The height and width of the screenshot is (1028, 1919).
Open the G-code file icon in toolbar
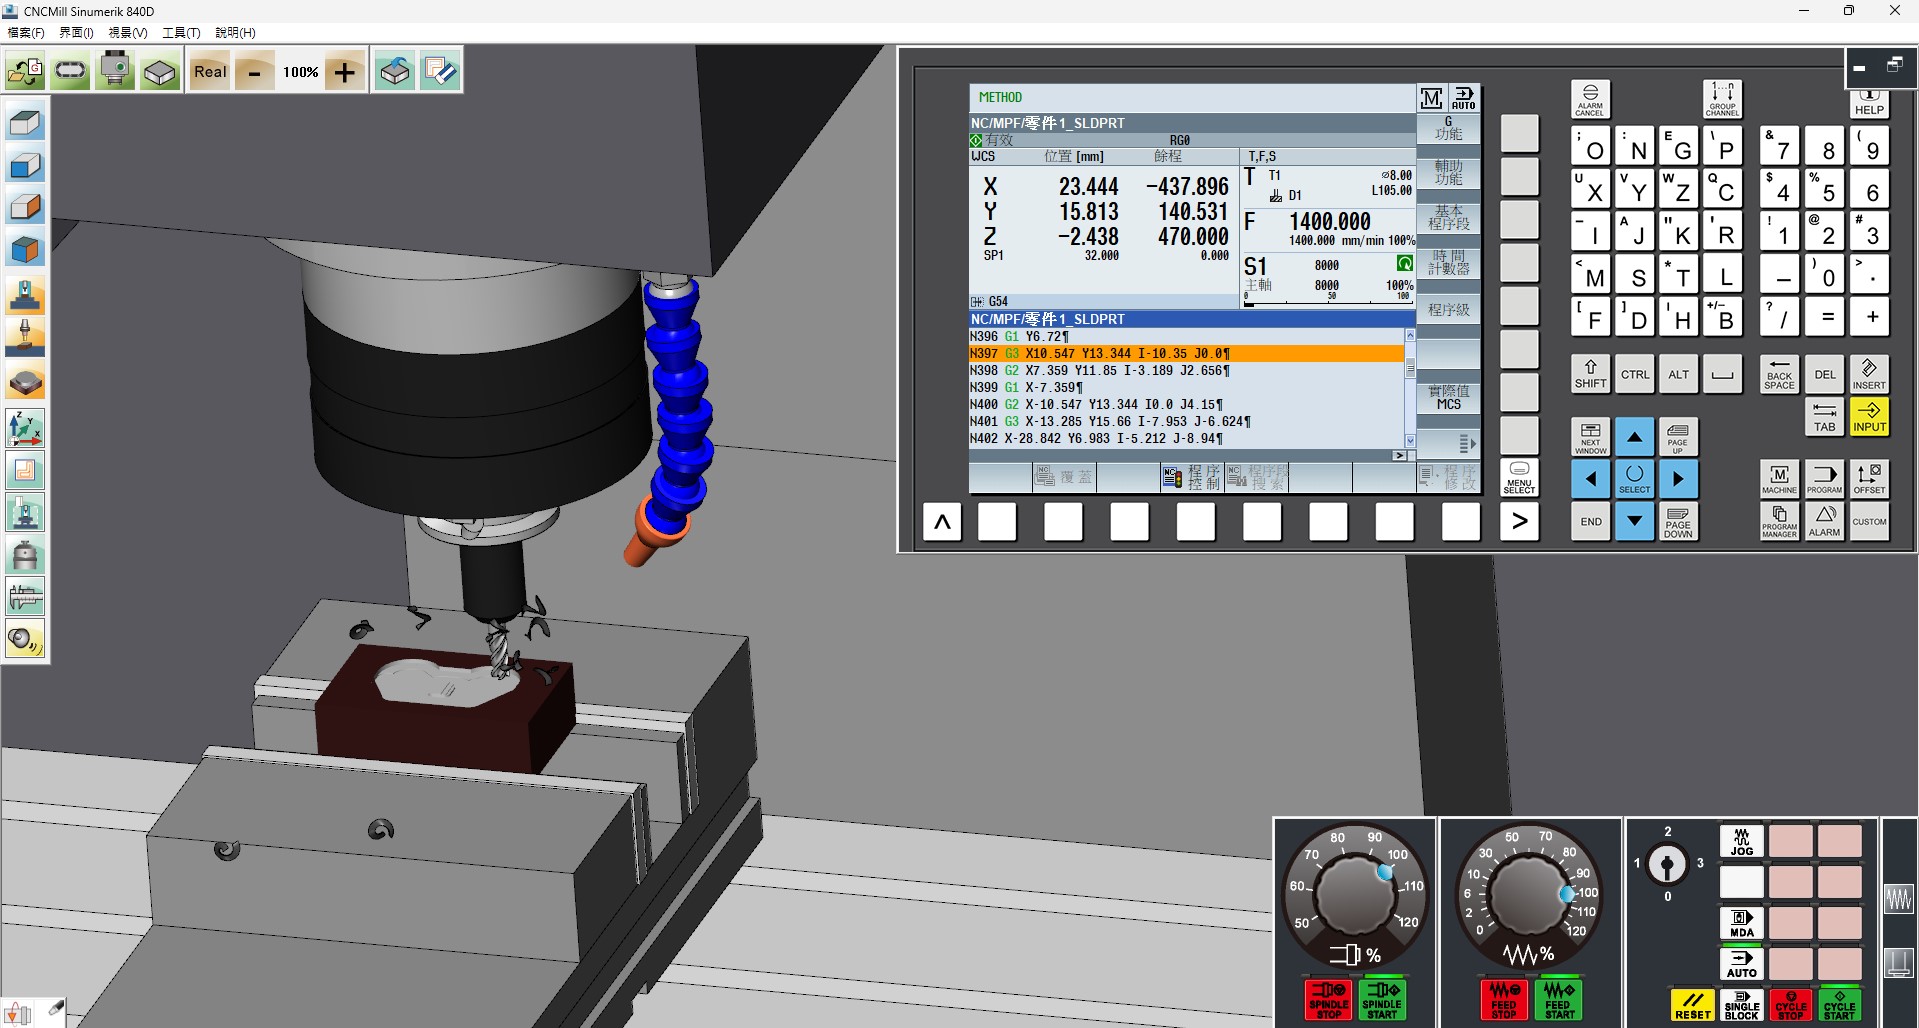[x=25, y=71]
